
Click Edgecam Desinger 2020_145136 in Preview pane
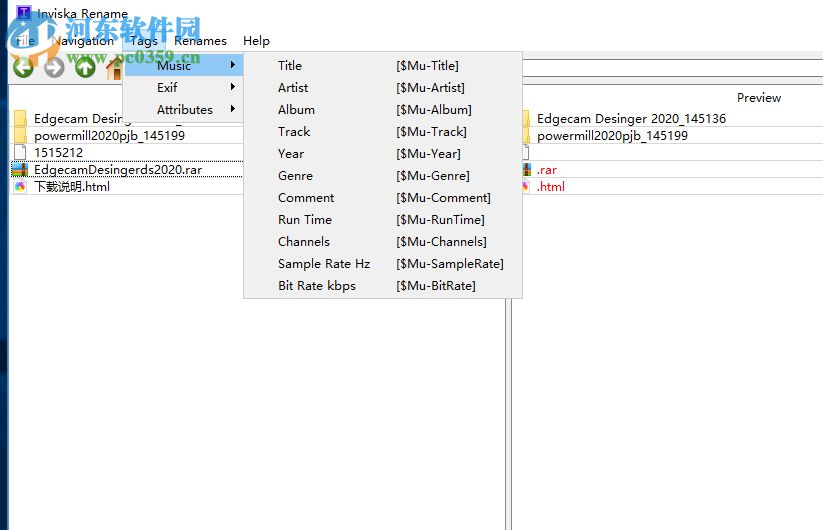pyautogui.click(x=631, y=119)
